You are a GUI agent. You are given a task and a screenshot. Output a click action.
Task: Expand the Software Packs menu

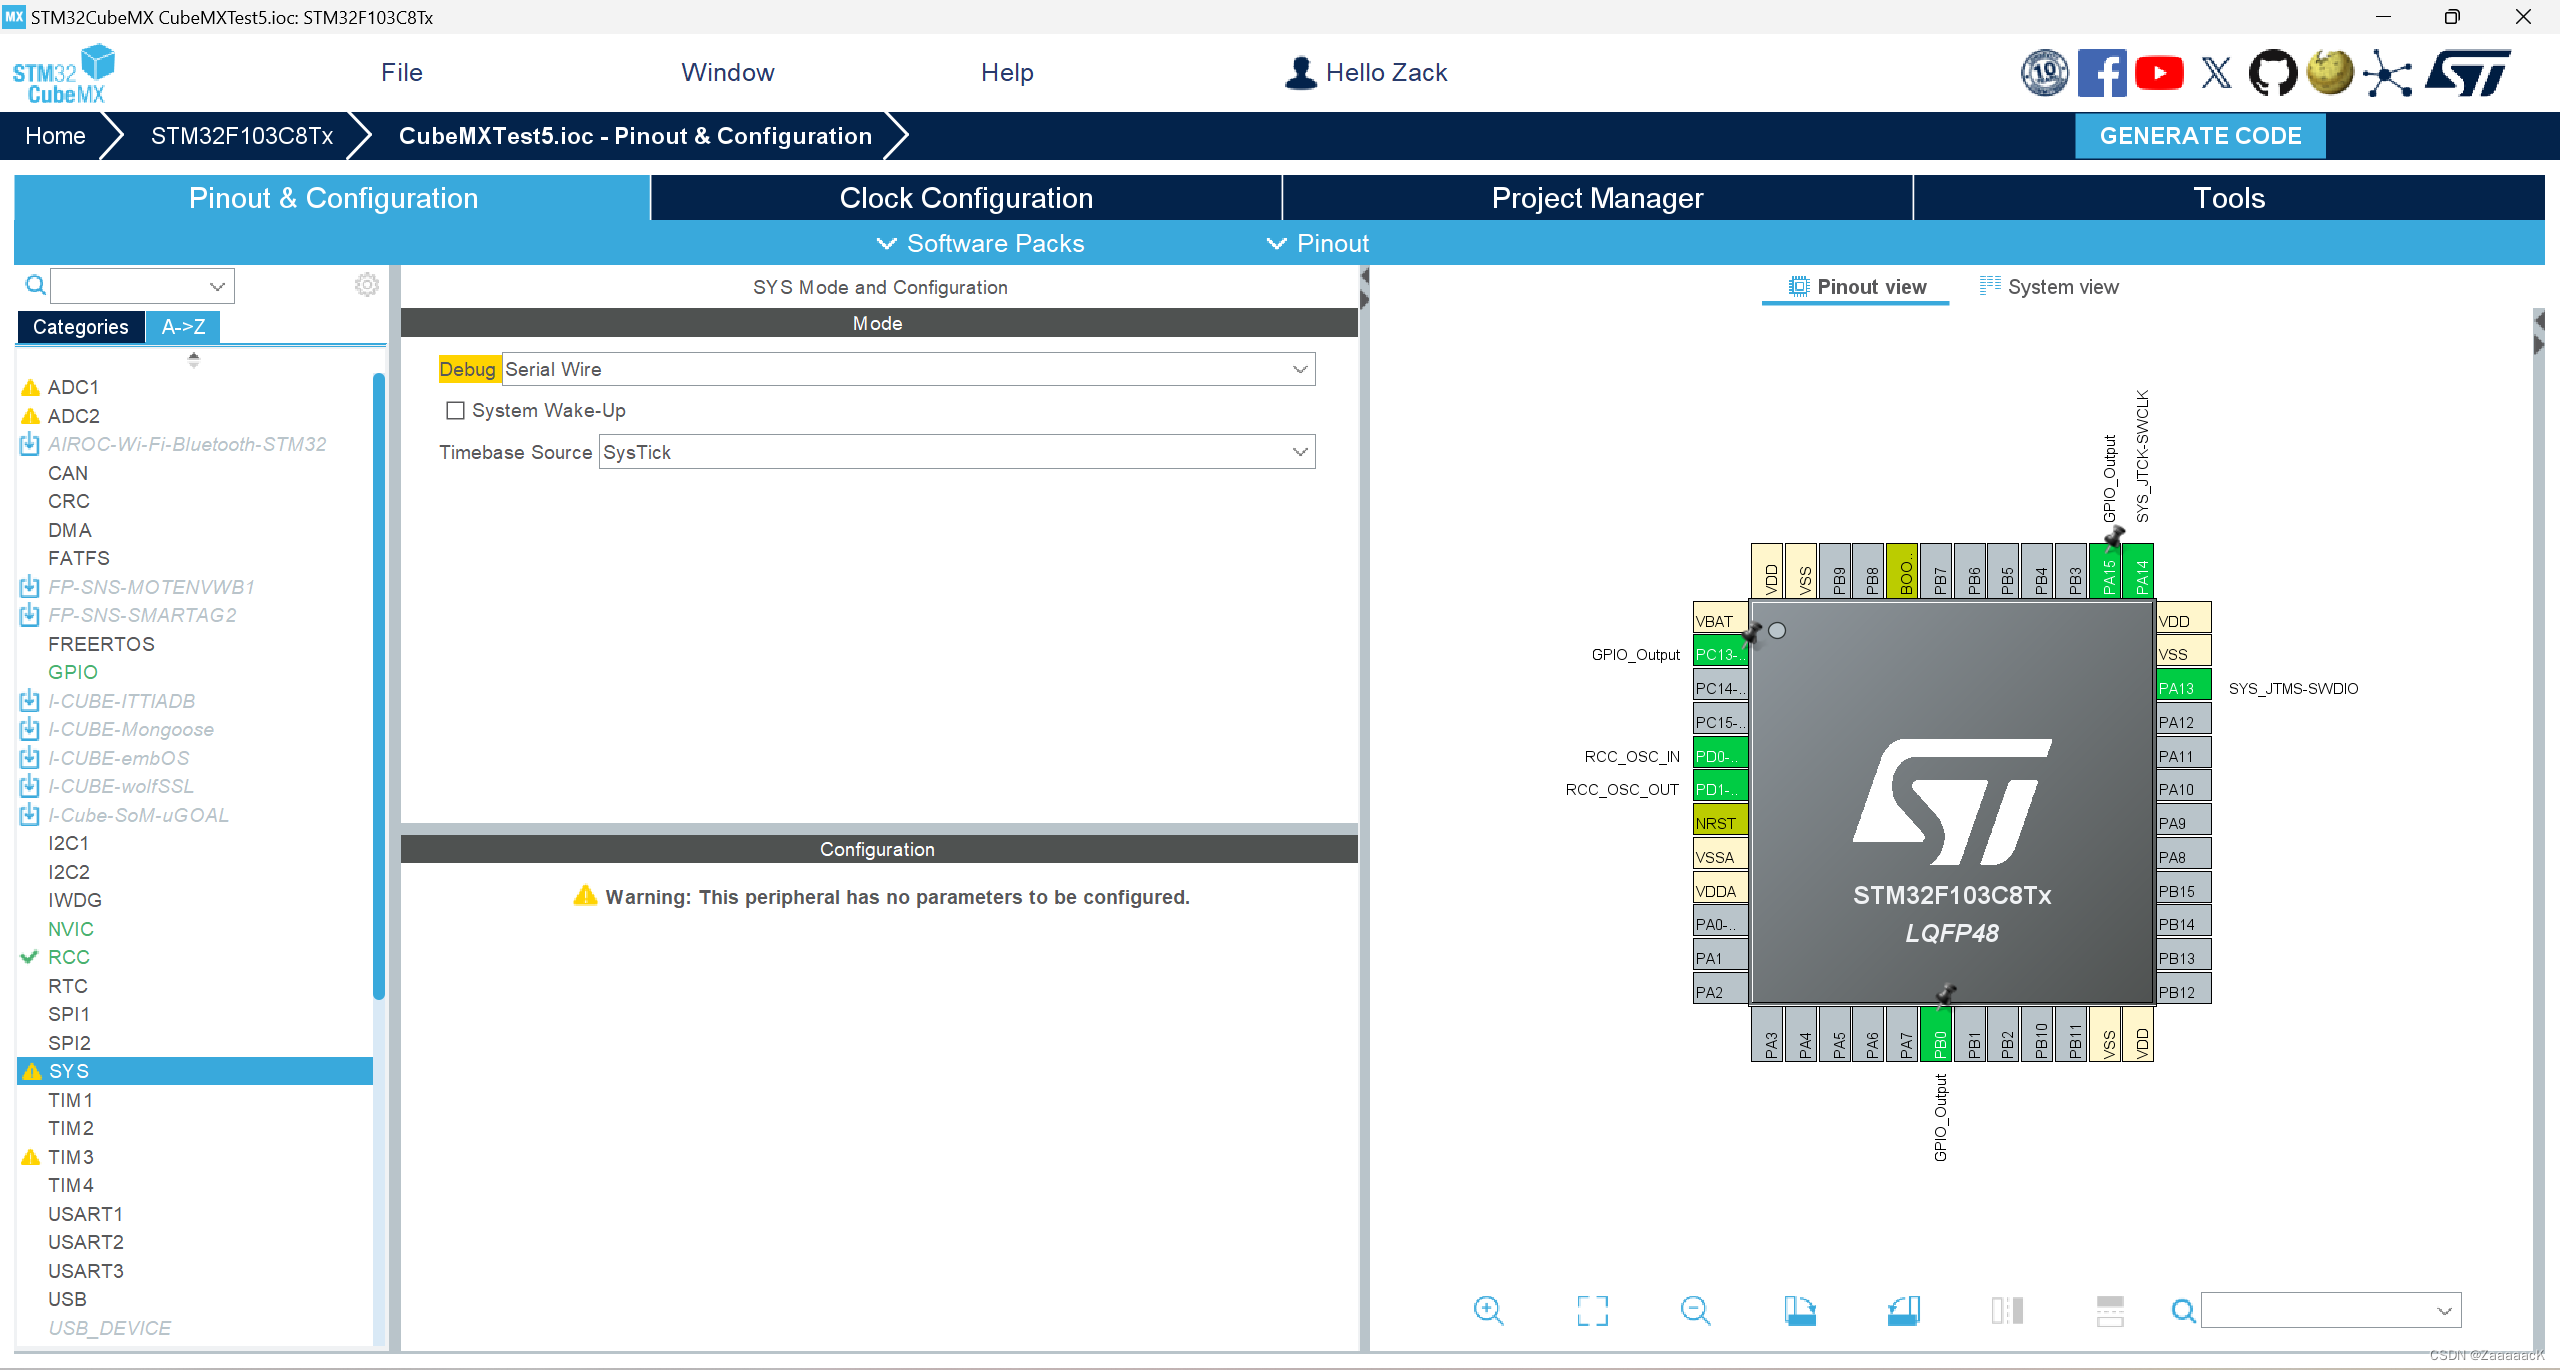point(980,243)
